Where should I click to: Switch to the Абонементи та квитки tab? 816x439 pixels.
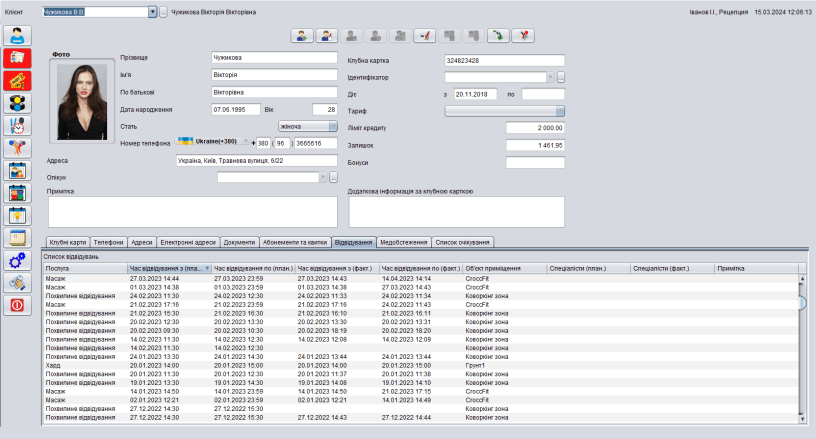tap(295, 242)
